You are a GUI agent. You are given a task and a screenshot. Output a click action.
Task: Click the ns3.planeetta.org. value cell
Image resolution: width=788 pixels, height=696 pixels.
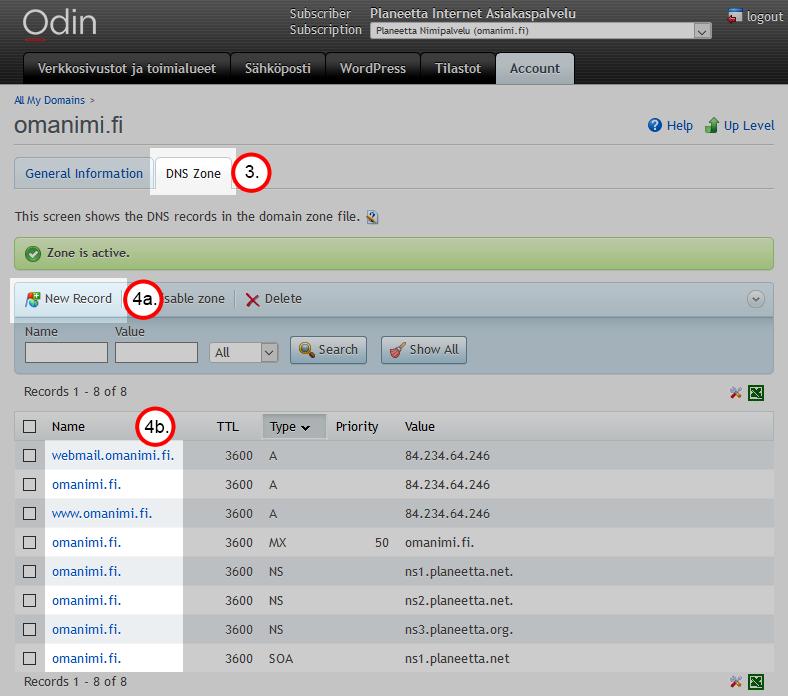tap(459, 630)
